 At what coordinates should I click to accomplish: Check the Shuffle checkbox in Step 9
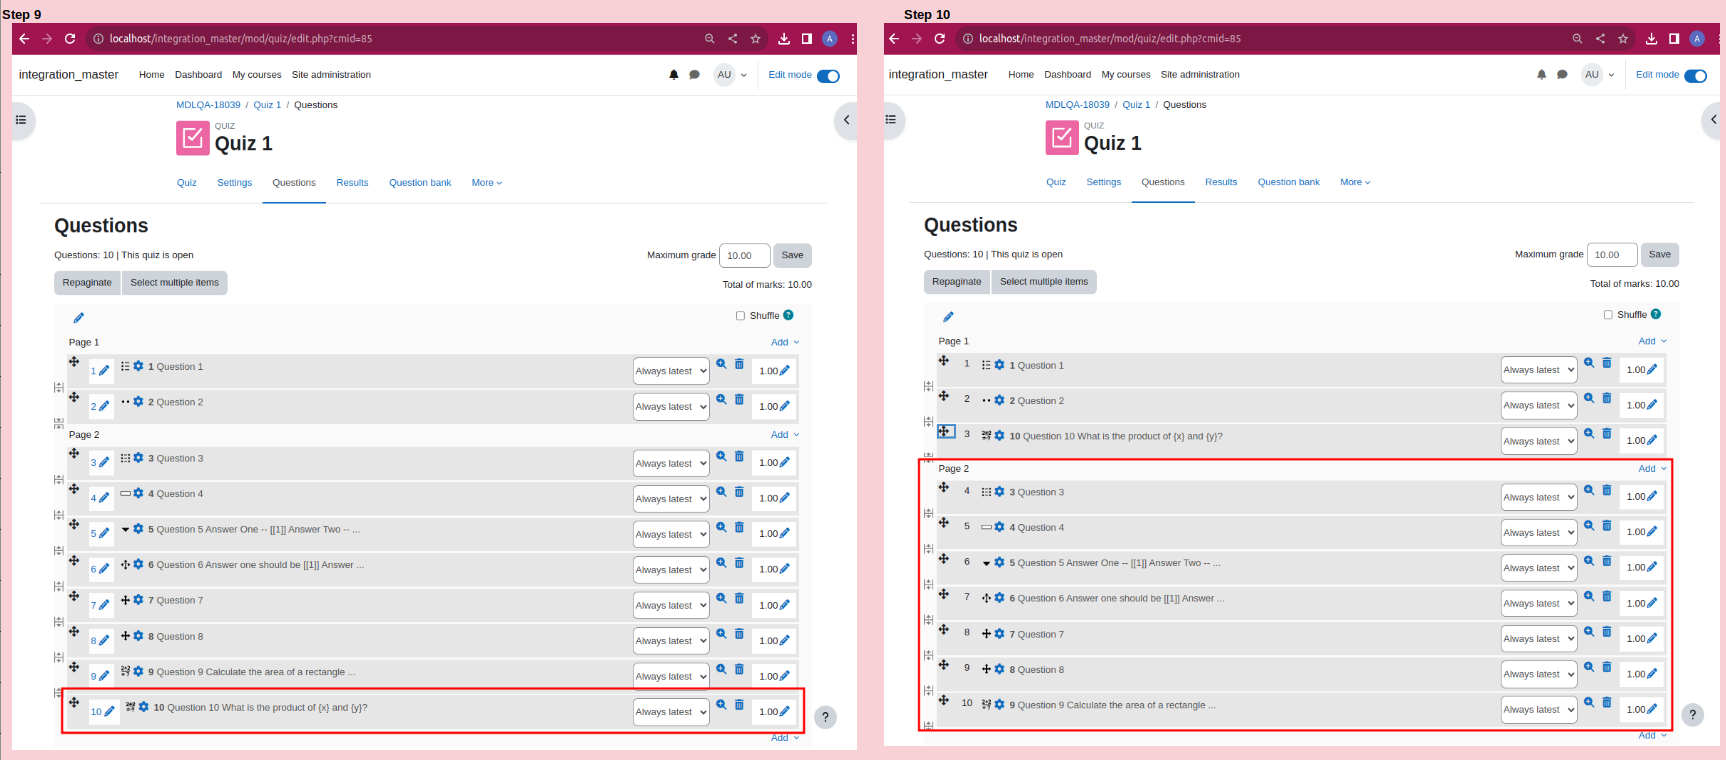[741, 316]
